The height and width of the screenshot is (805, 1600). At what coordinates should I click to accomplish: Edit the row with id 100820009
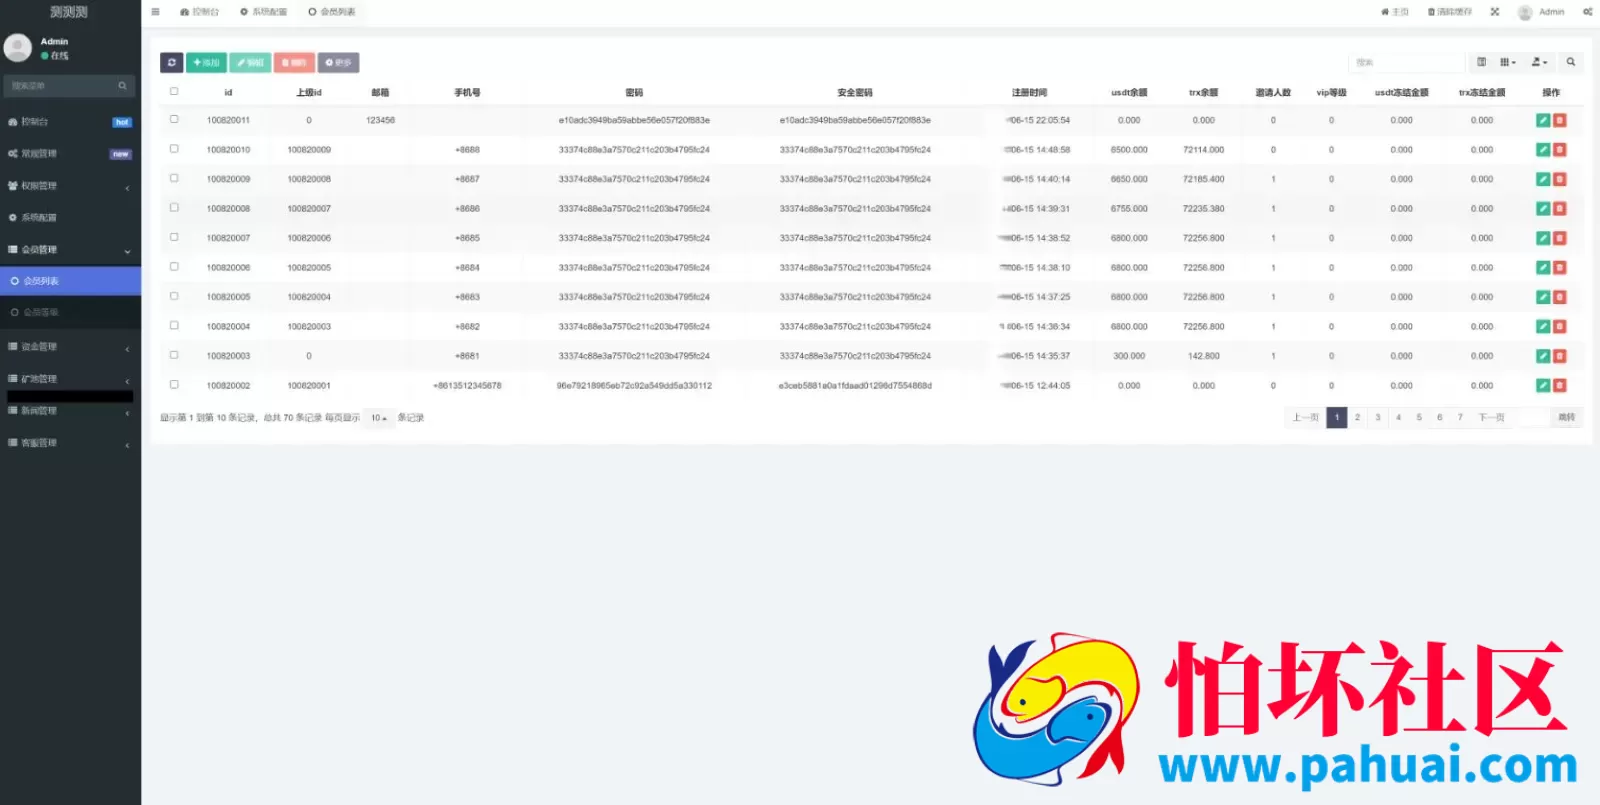(1543, 179)
